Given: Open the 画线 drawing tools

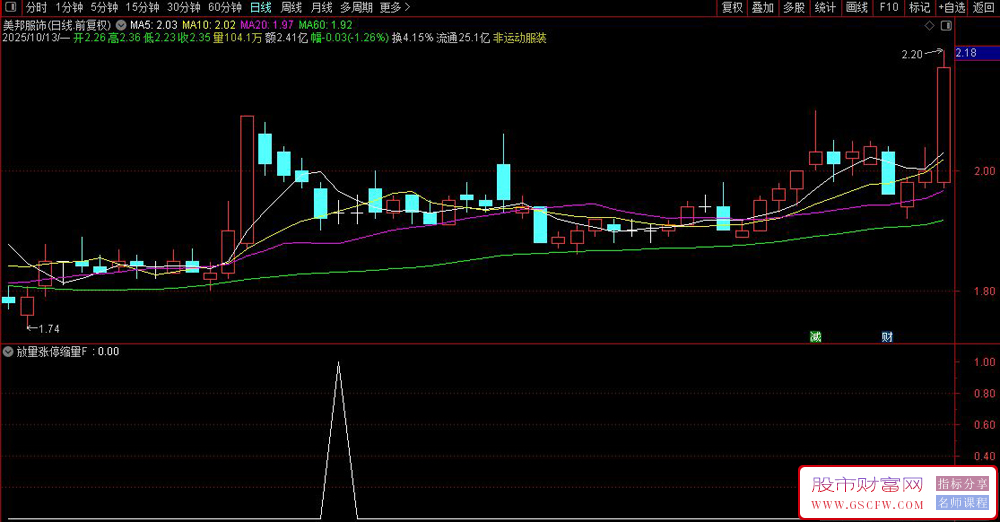Looking at the screenshot, I should click(856, 7).
